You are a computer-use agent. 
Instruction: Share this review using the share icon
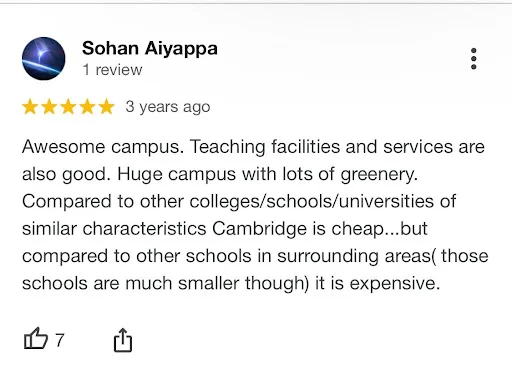123,340
